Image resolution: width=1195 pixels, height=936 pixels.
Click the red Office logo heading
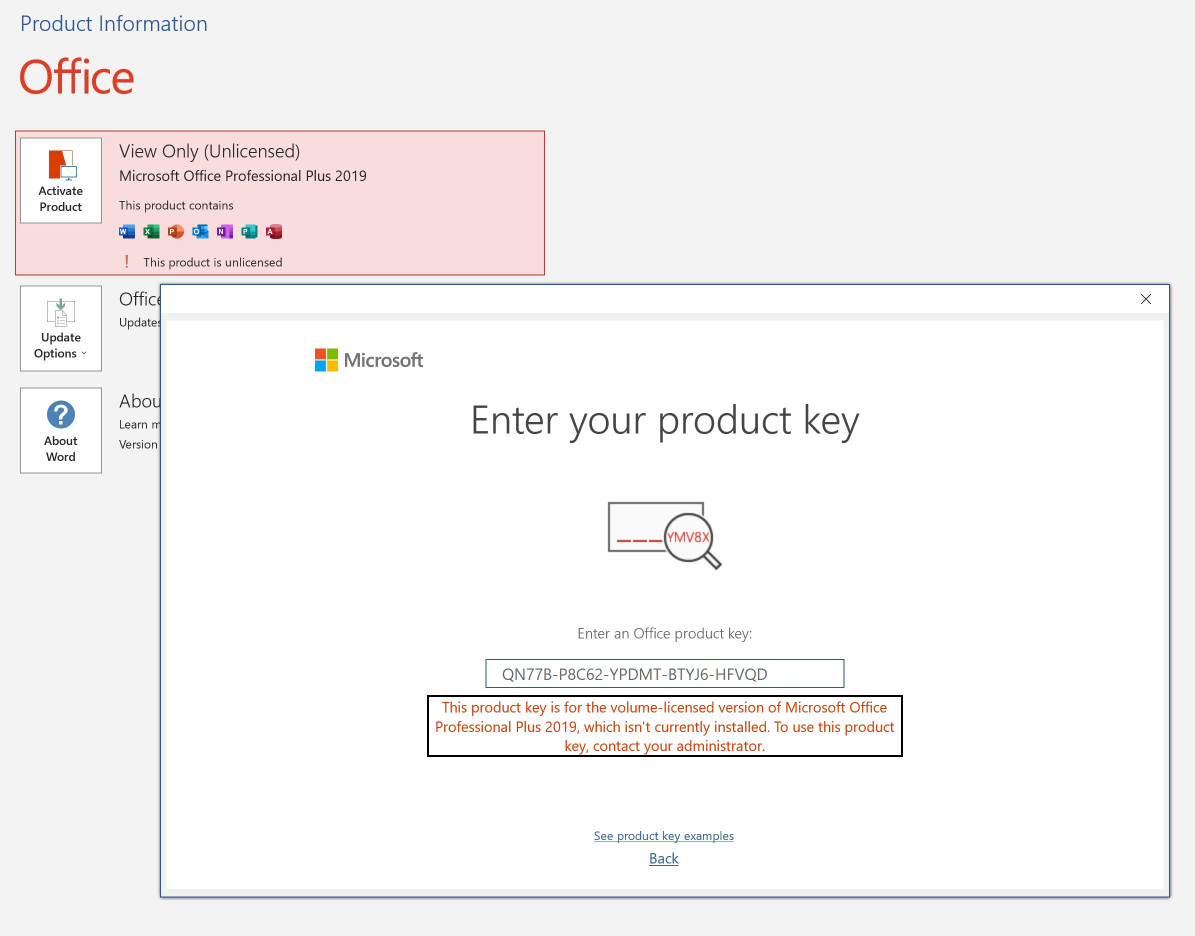coord(76,77)
